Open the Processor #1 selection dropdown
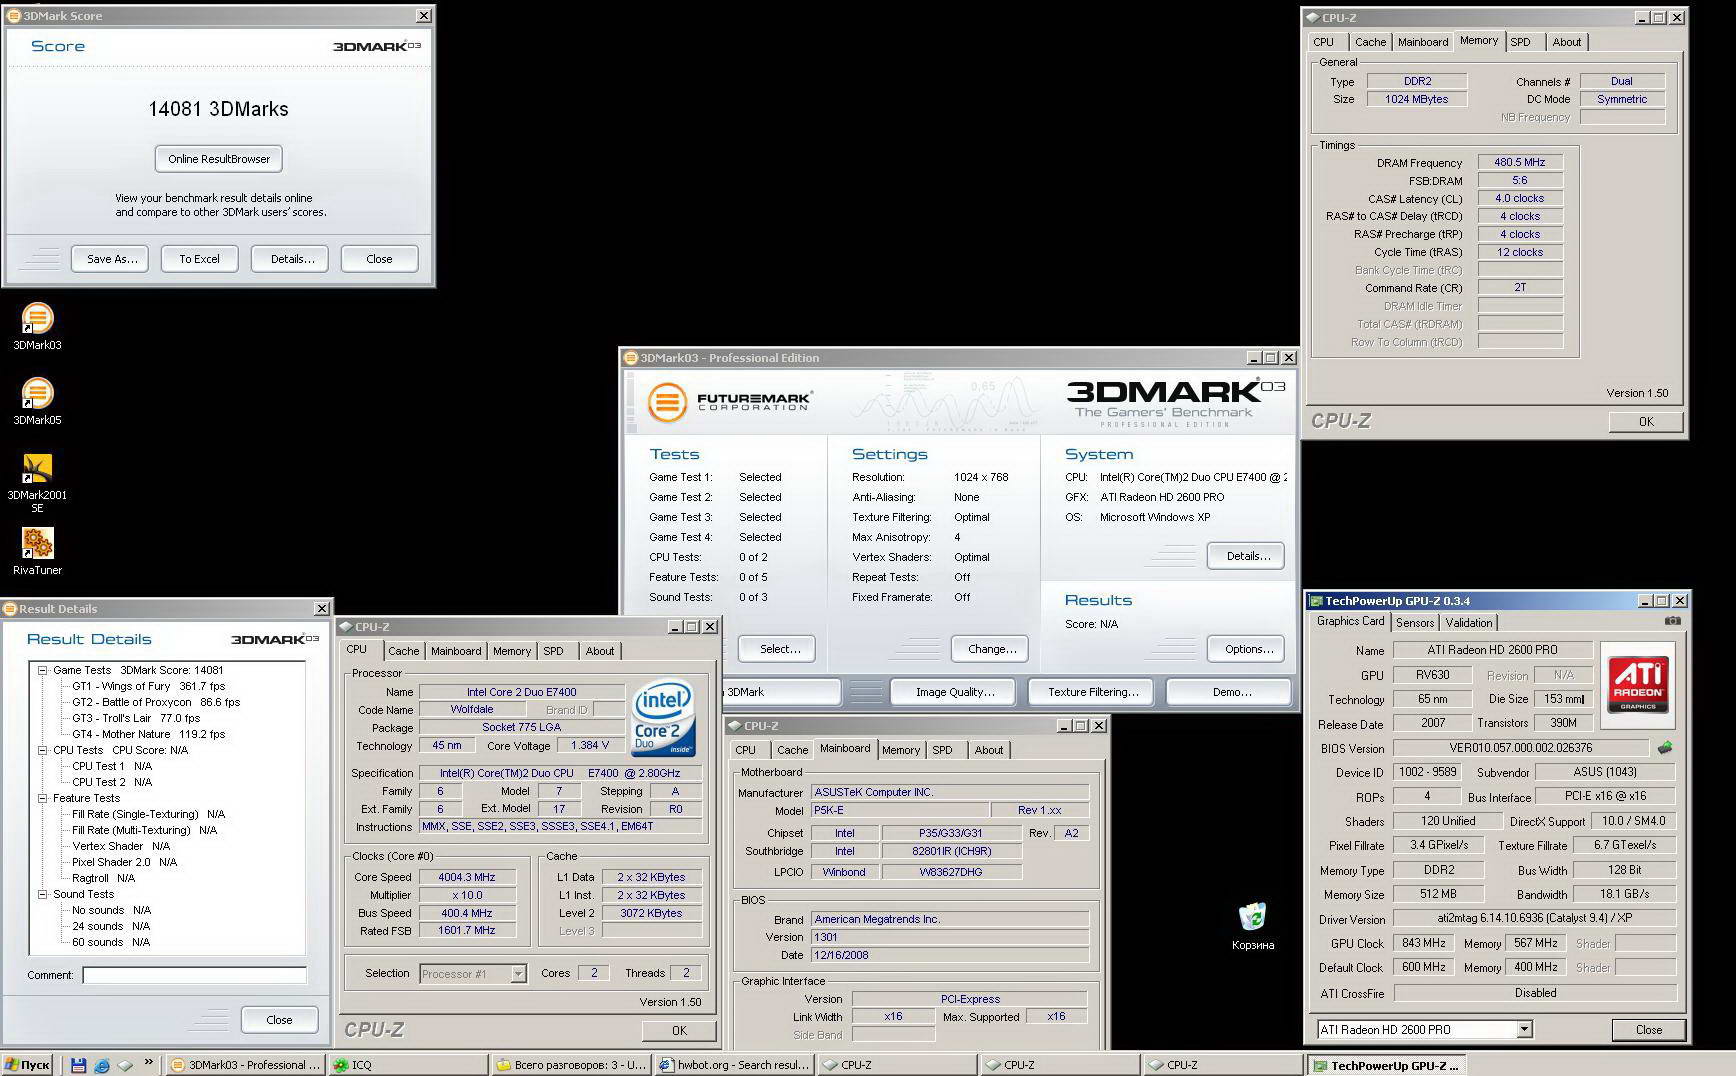Viewport: 1736px width, 1076px height. click(518, 973)
